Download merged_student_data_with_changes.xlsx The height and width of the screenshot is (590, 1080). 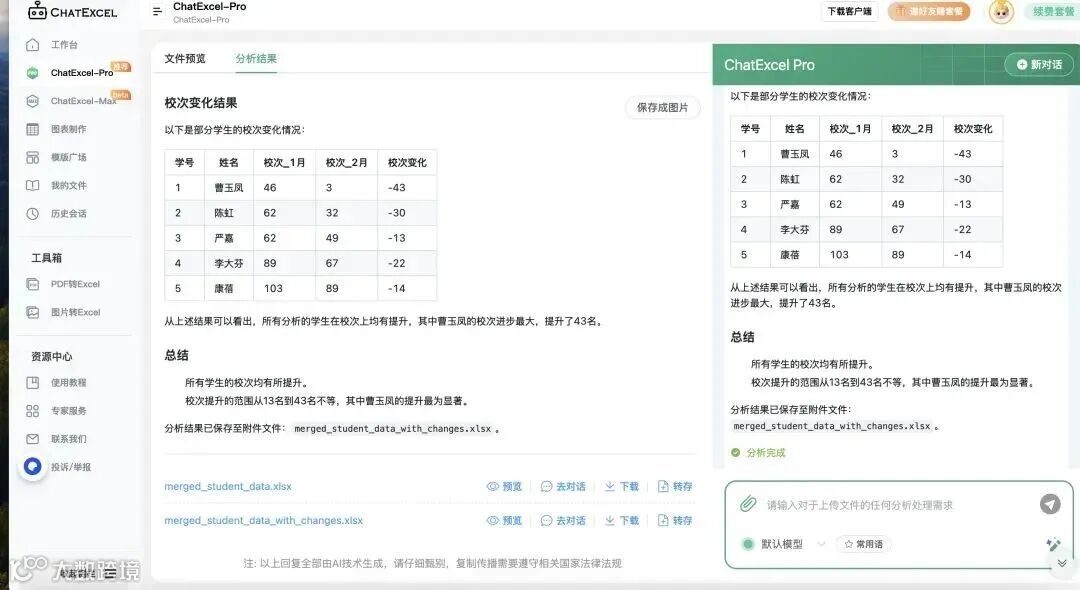tap(622, 520)
